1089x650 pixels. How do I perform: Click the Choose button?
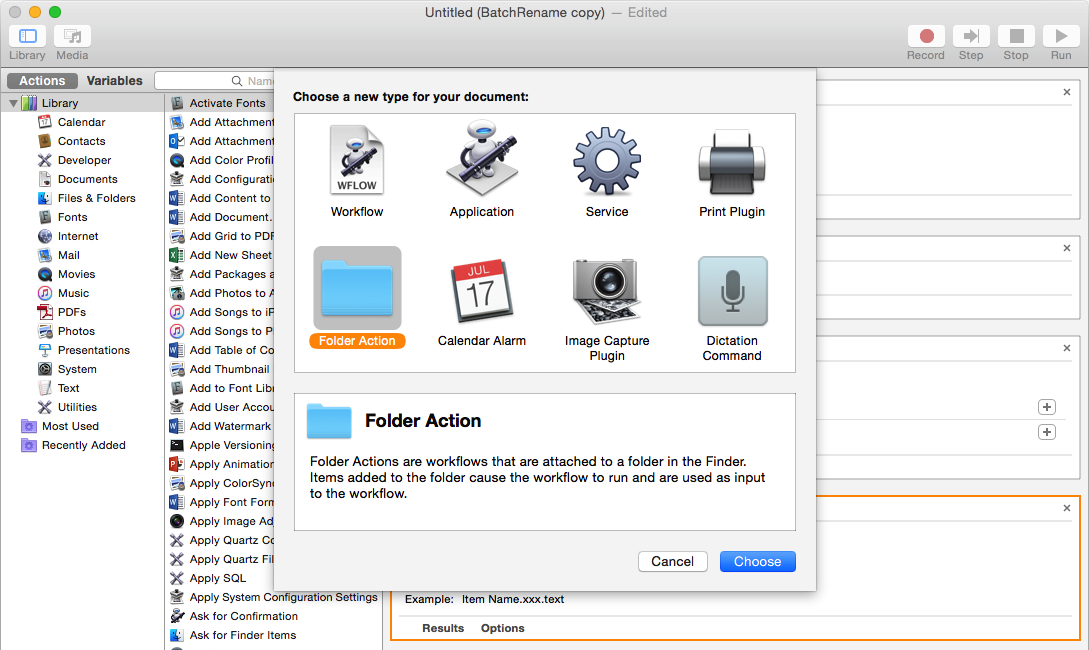point(757,561)
